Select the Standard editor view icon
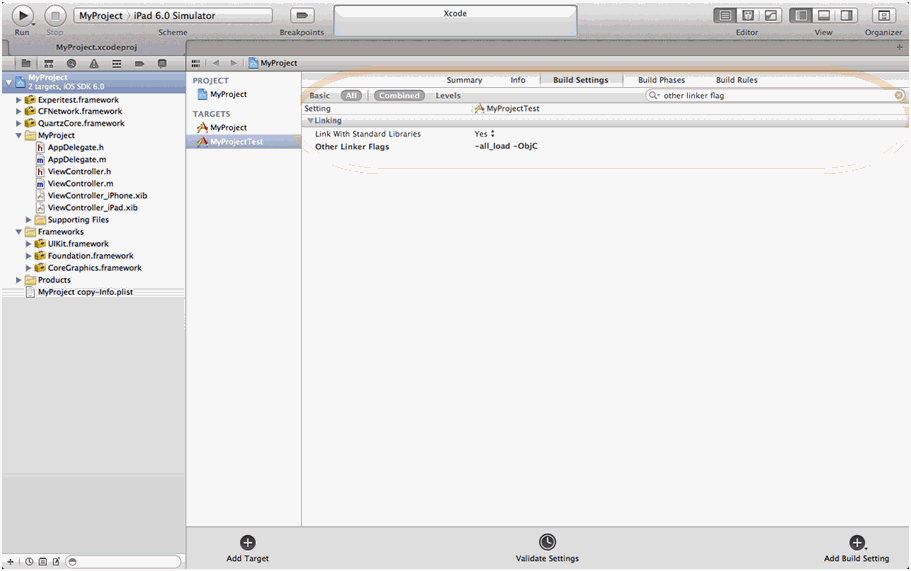The width and height of the screenshot is (911, 571). click(725, 16)
